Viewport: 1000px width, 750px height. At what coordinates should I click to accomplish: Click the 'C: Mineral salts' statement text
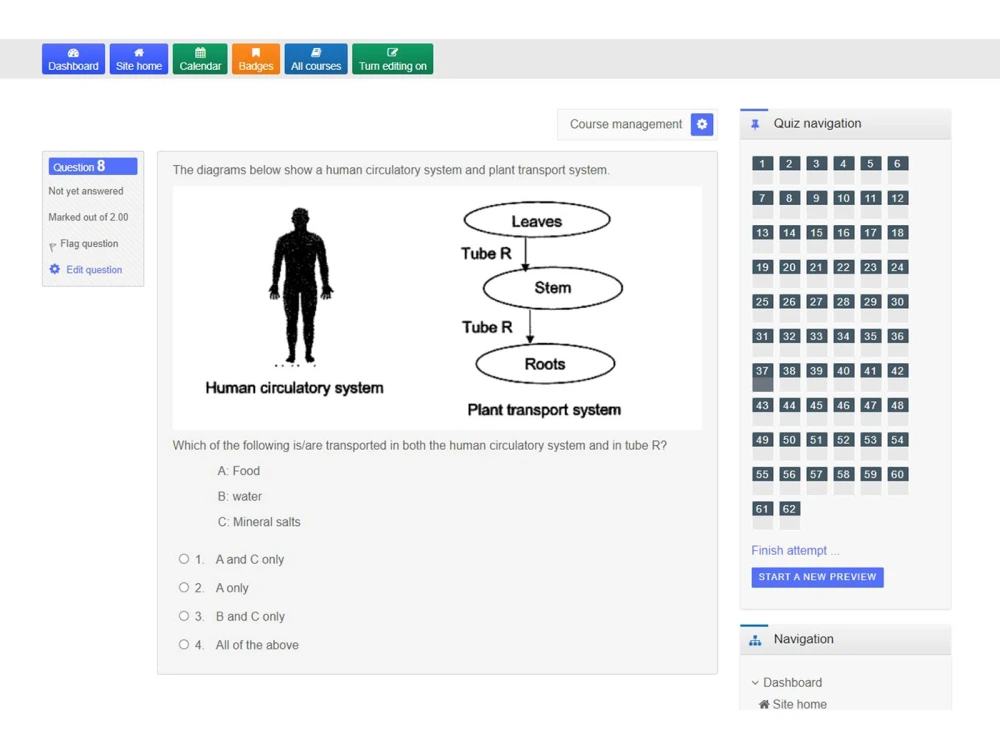(258, 522)
